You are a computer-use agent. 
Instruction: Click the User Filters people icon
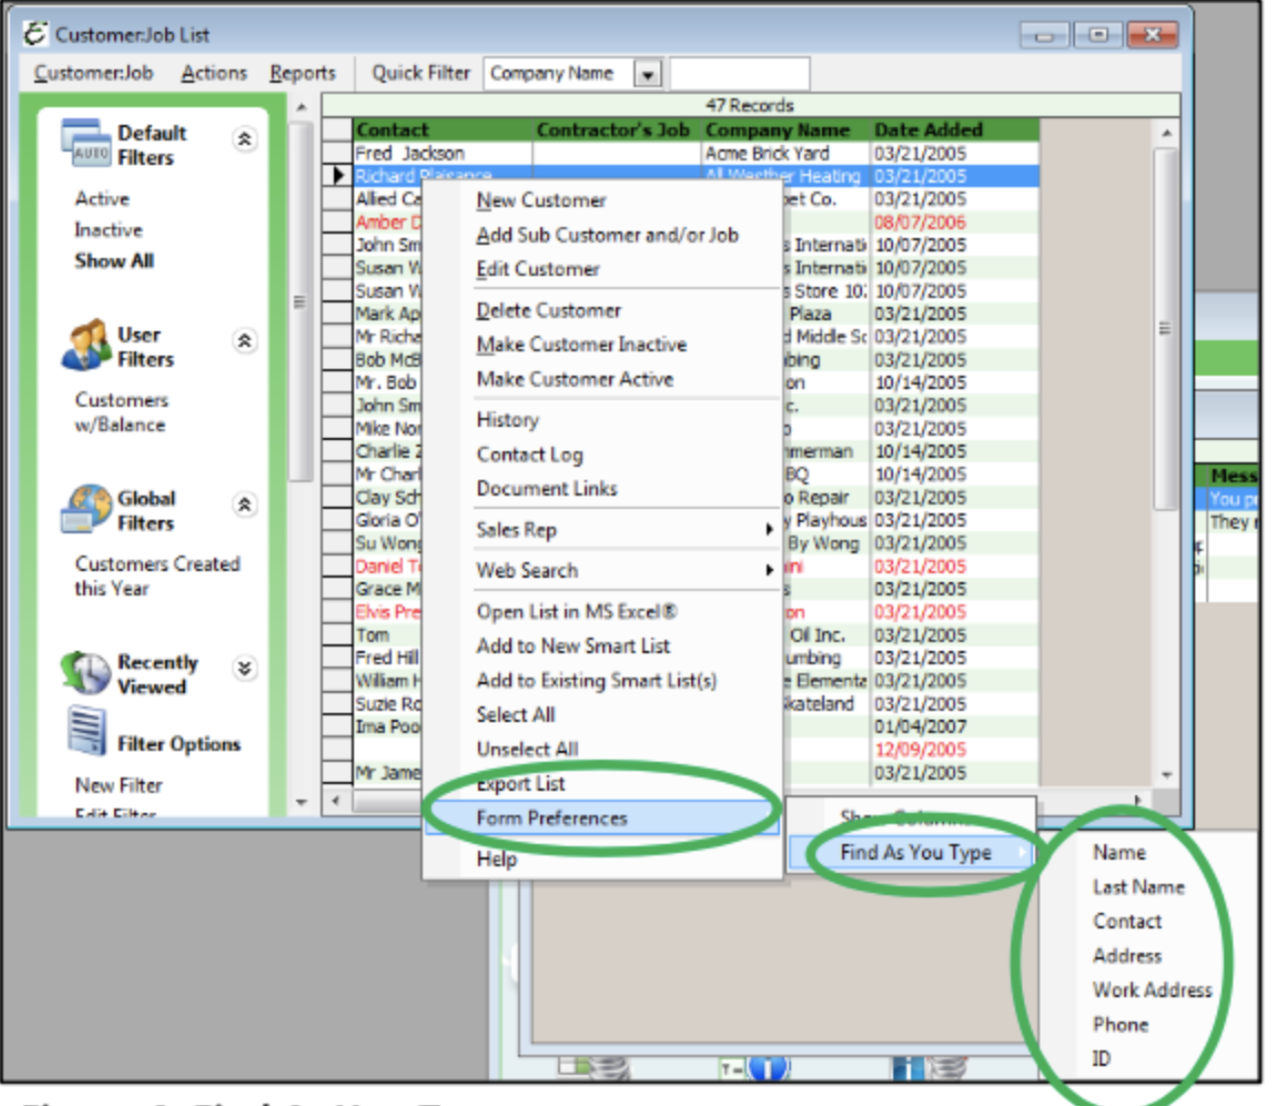(x=86, y=344)
